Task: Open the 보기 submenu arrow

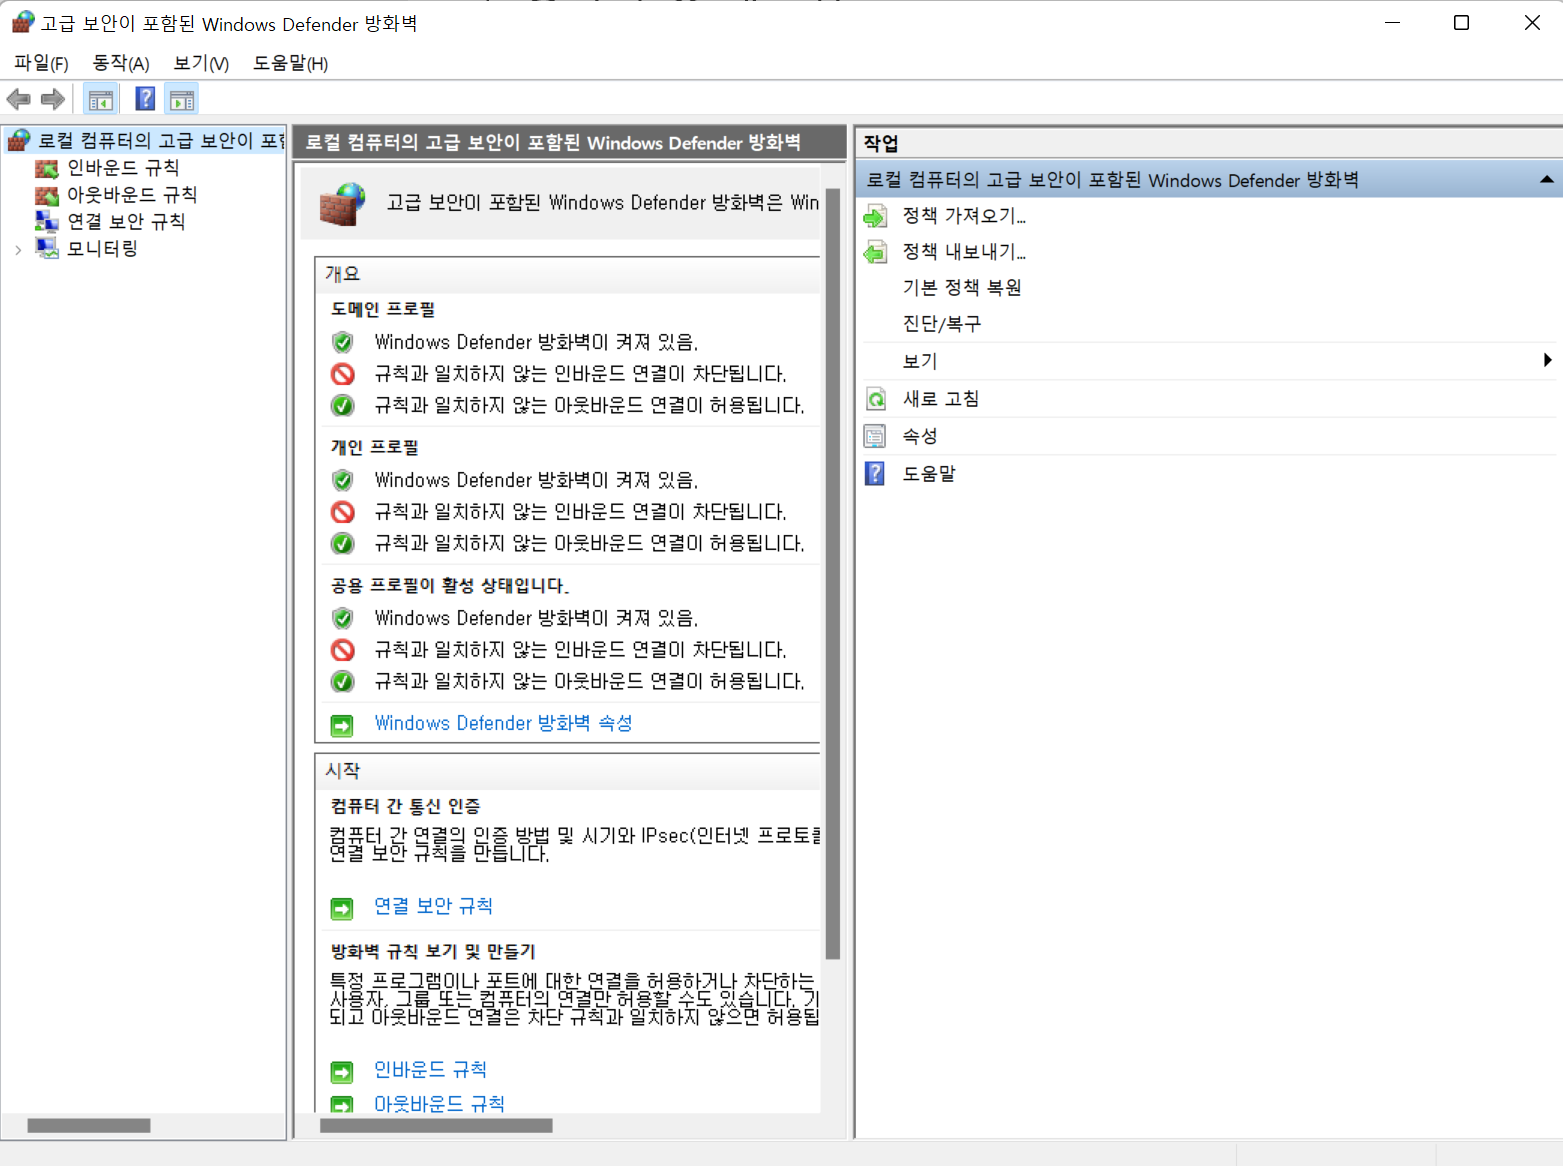Action: (1547, 360)
